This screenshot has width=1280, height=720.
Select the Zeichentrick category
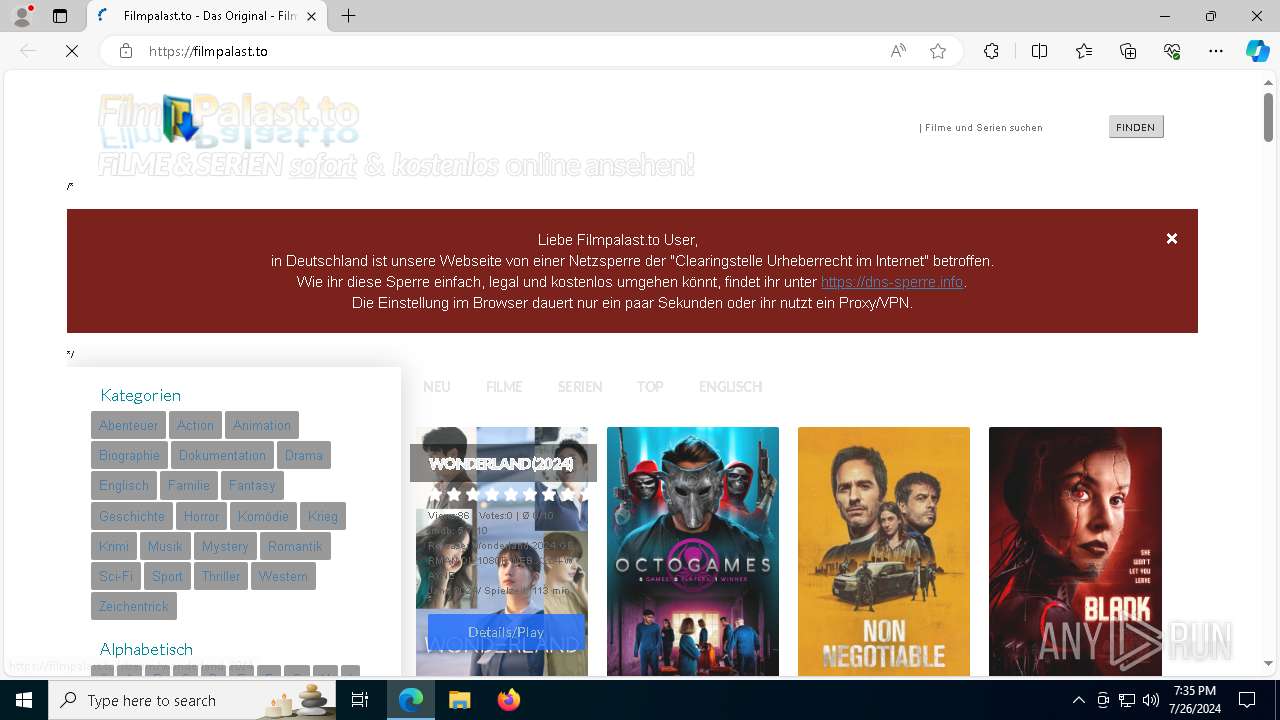(134, 606)
